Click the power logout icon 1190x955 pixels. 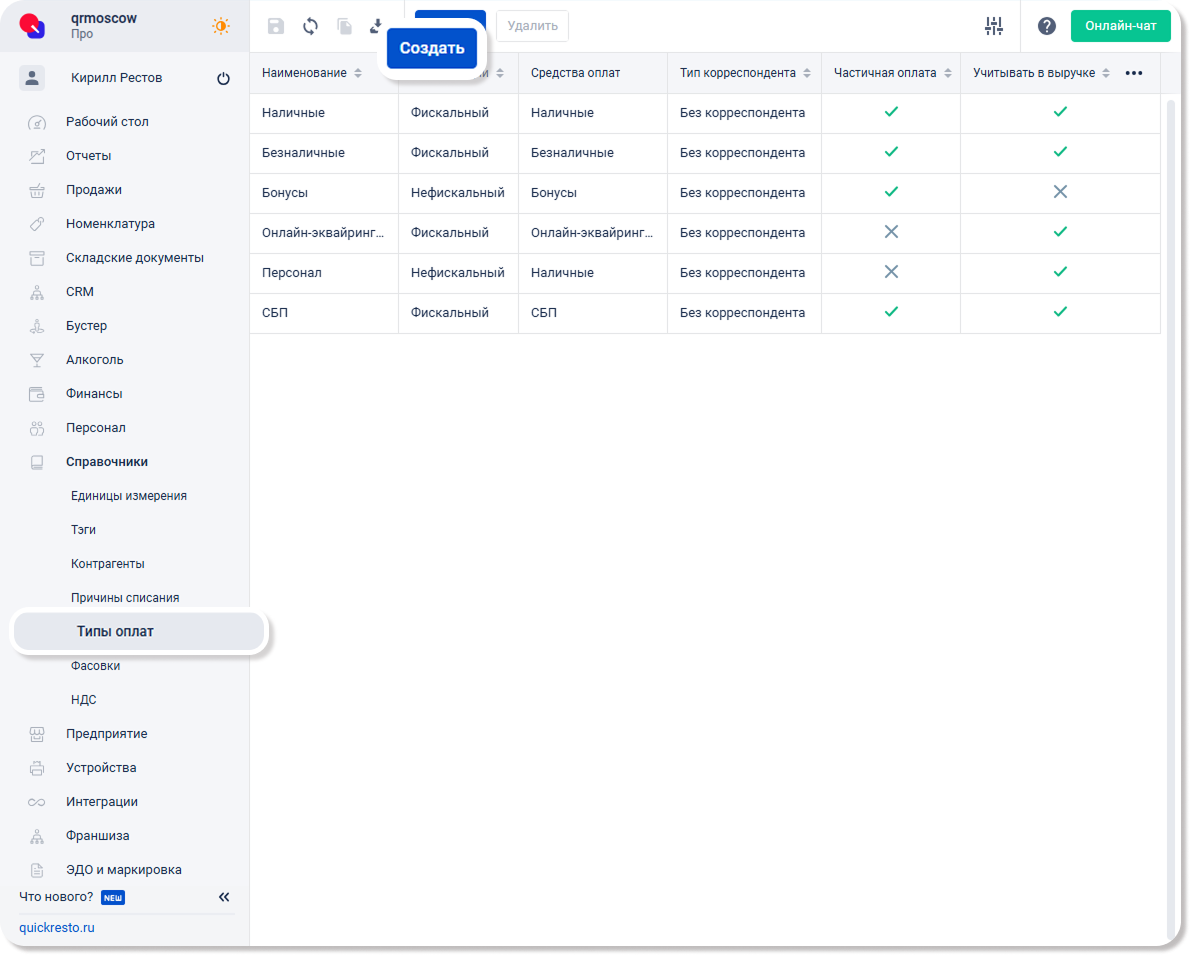(x=223, y=79)
